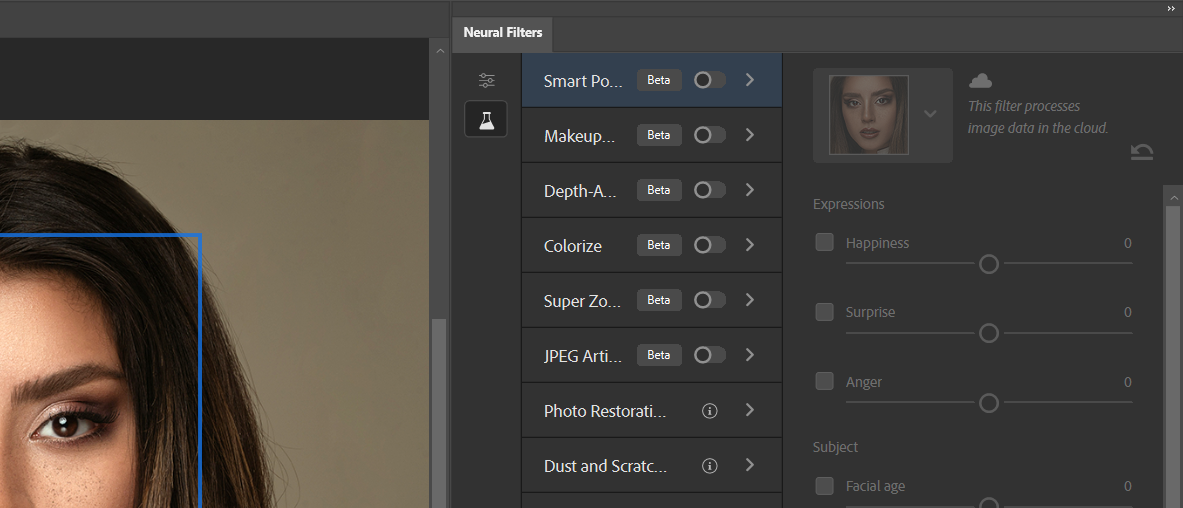Open the face selection dropdown arrow

pos(931,114)
